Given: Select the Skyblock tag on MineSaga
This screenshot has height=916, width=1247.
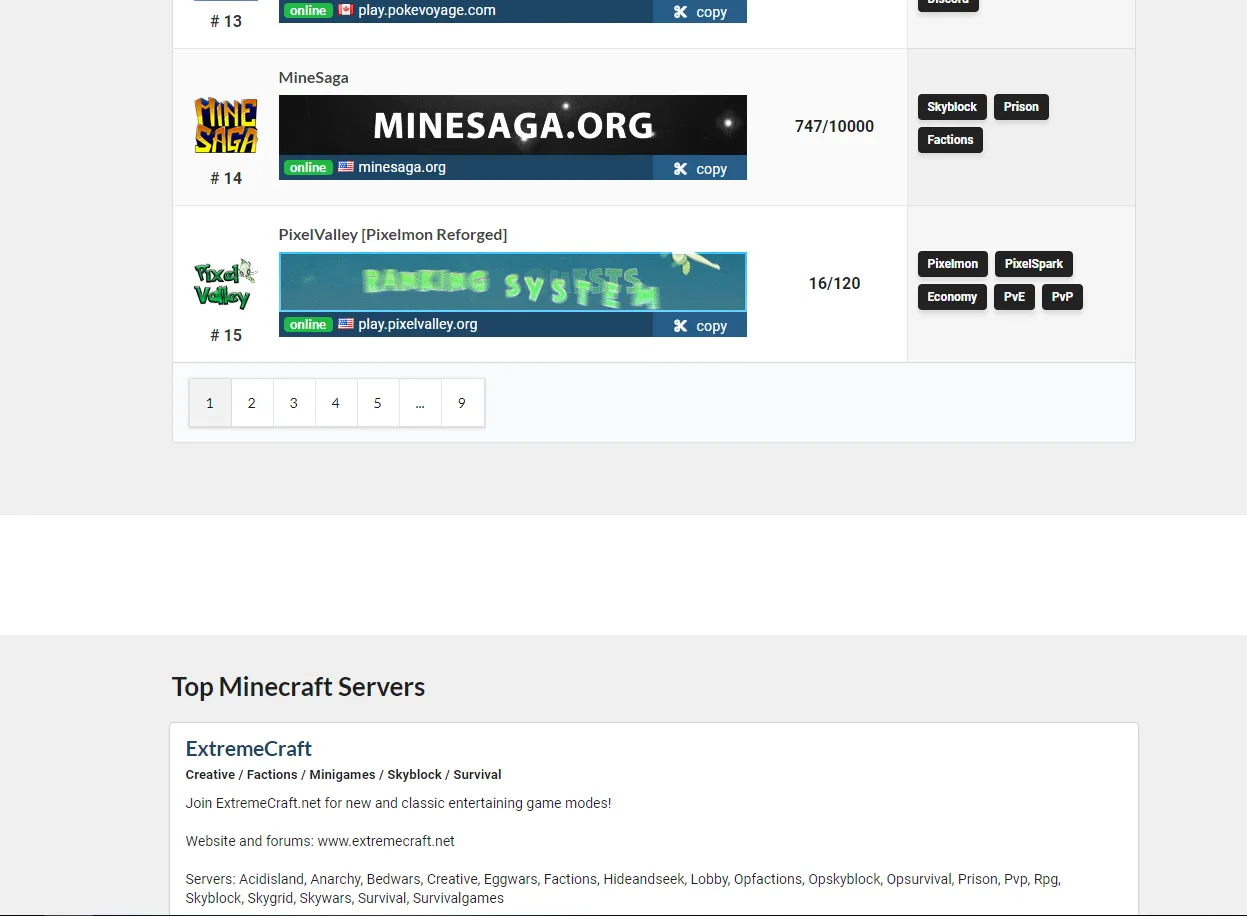Looking at the screenshot, I should pyautogui.click(x=952, y=107).
